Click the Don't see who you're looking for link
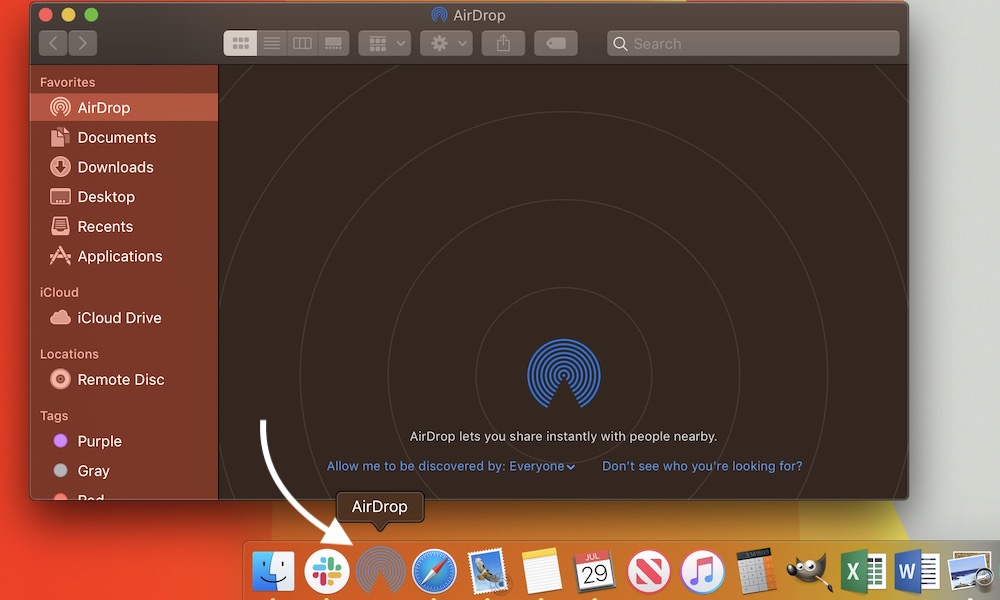The image size is (1000, 600). click(702, 466)
